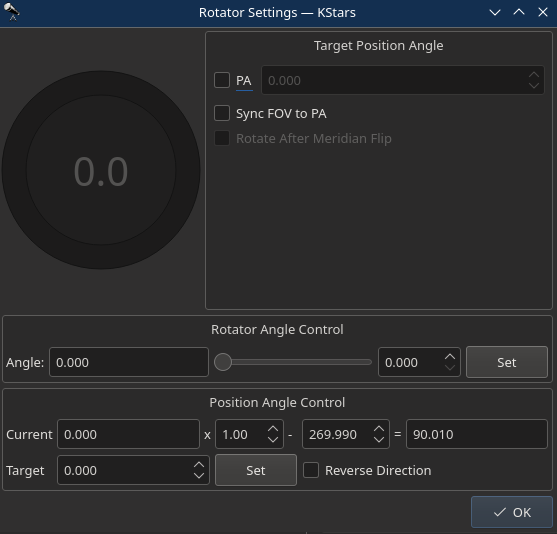557x534 pixels.
Task: Click the rotator Angle readout field
Action: coord(129,362)
